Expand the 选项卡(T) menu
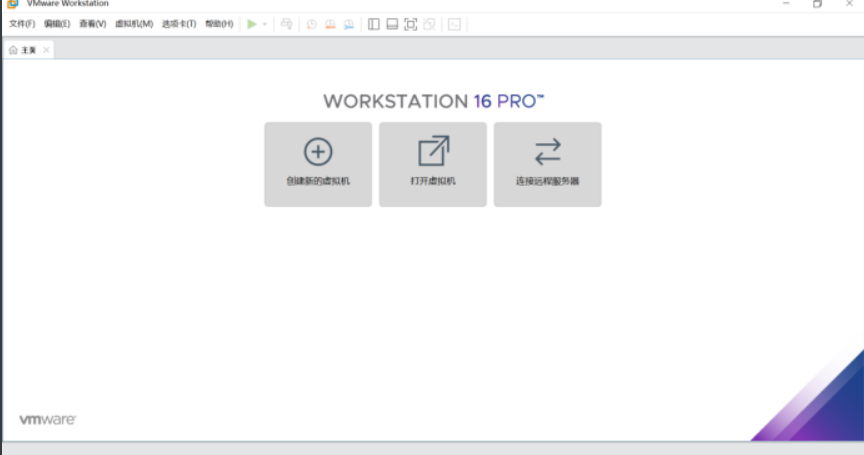864x455 pixels. point(179,24)
